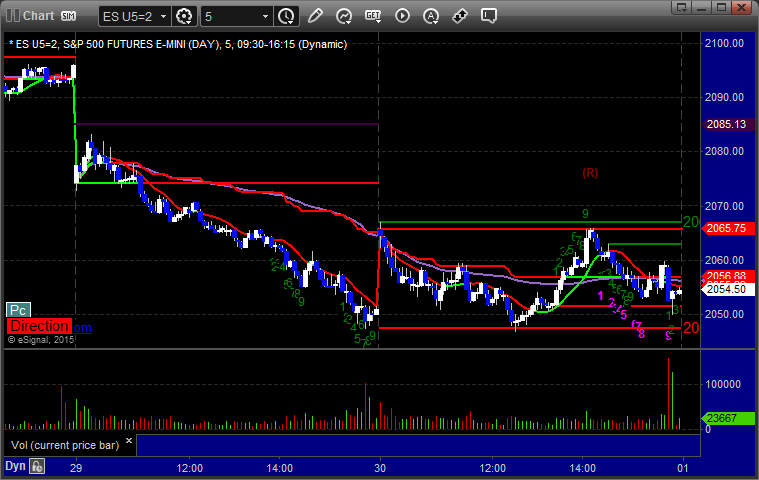Click the Pc button on chart
Viewport: 759px width, 480px height.
(x=18, y=310)
